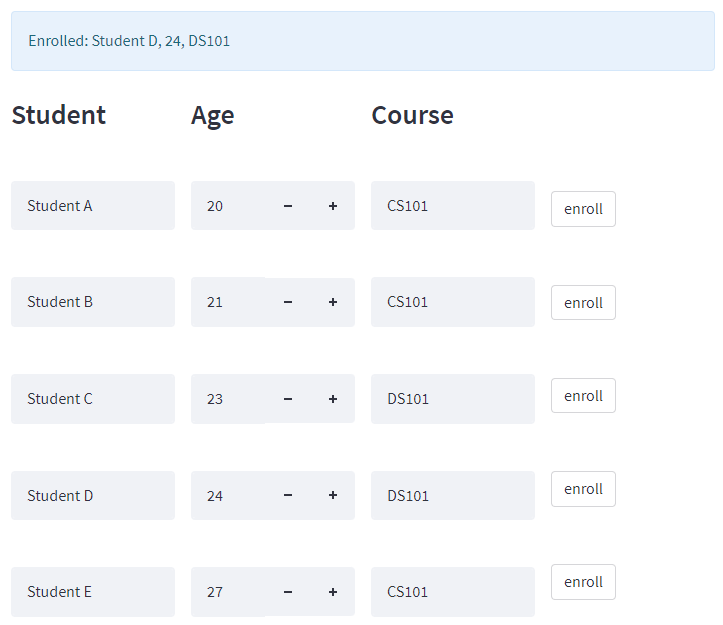Enroll Student C in DS101
The width and height of the screenshot is (723, 625).
583,396
